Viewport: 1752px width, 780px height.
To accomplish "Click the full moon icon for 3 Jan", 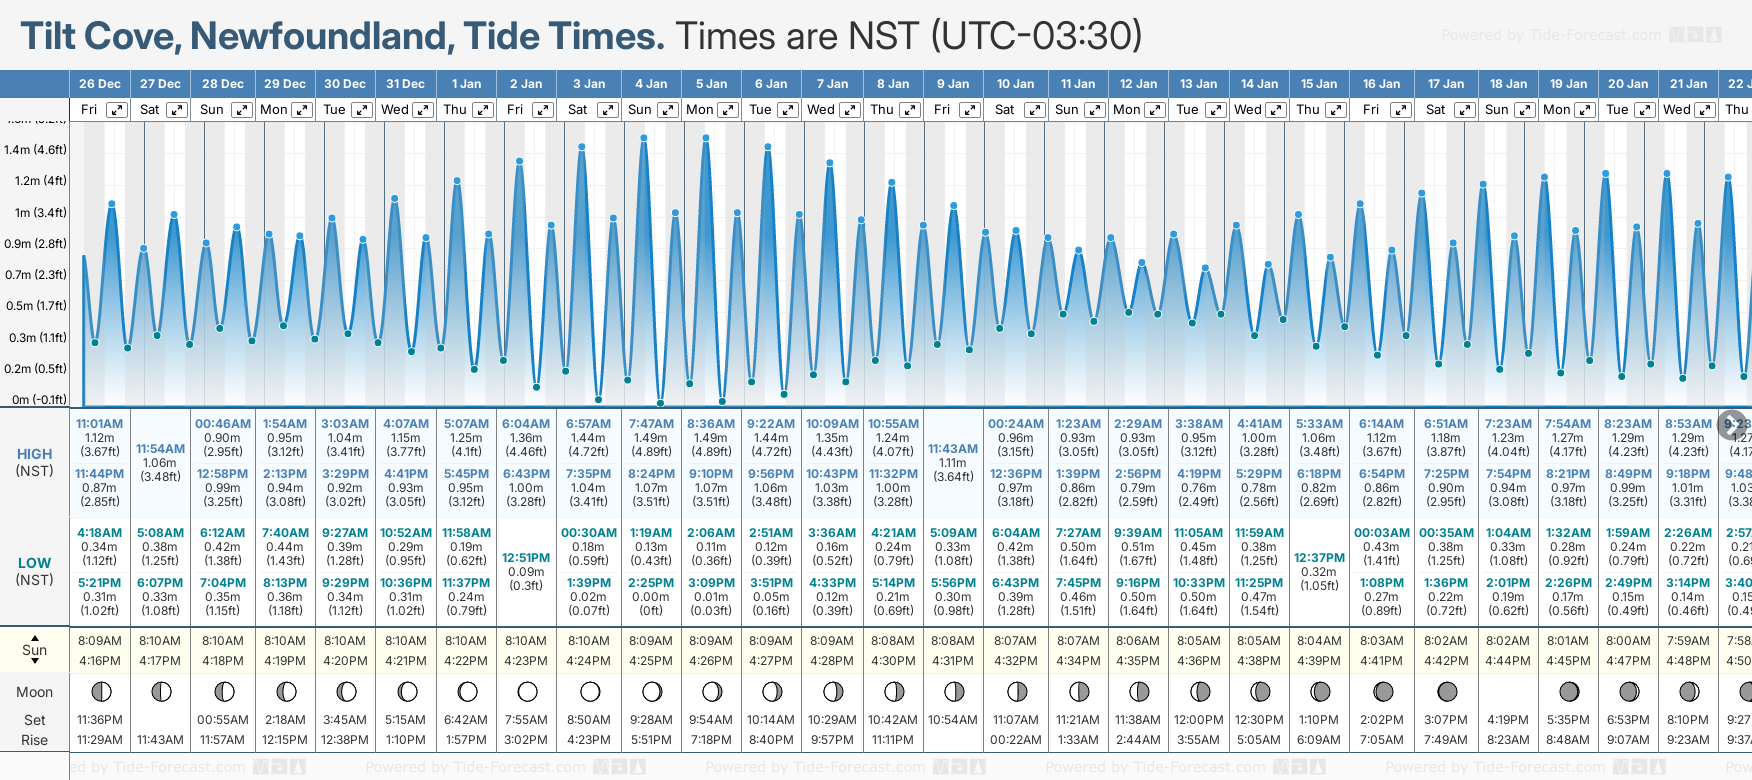I will [x=590, y=691].
